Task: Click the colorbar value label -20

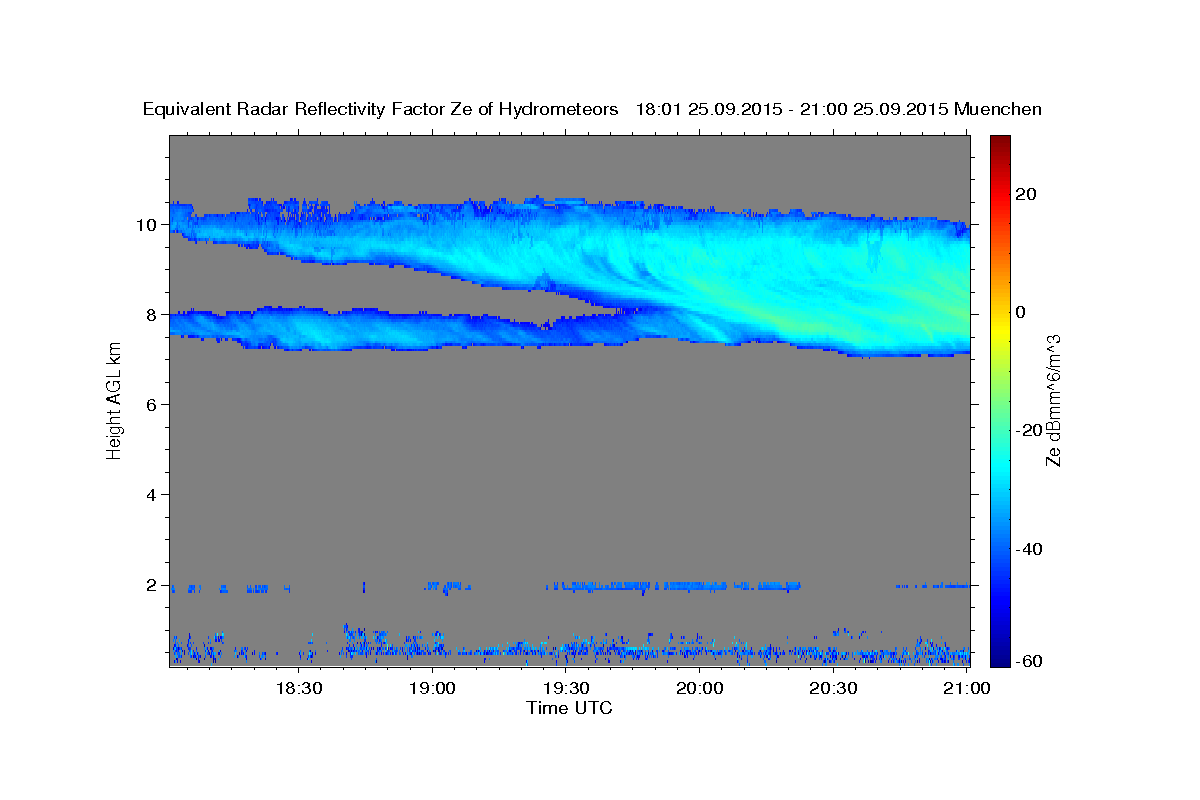Action: 1030,430
